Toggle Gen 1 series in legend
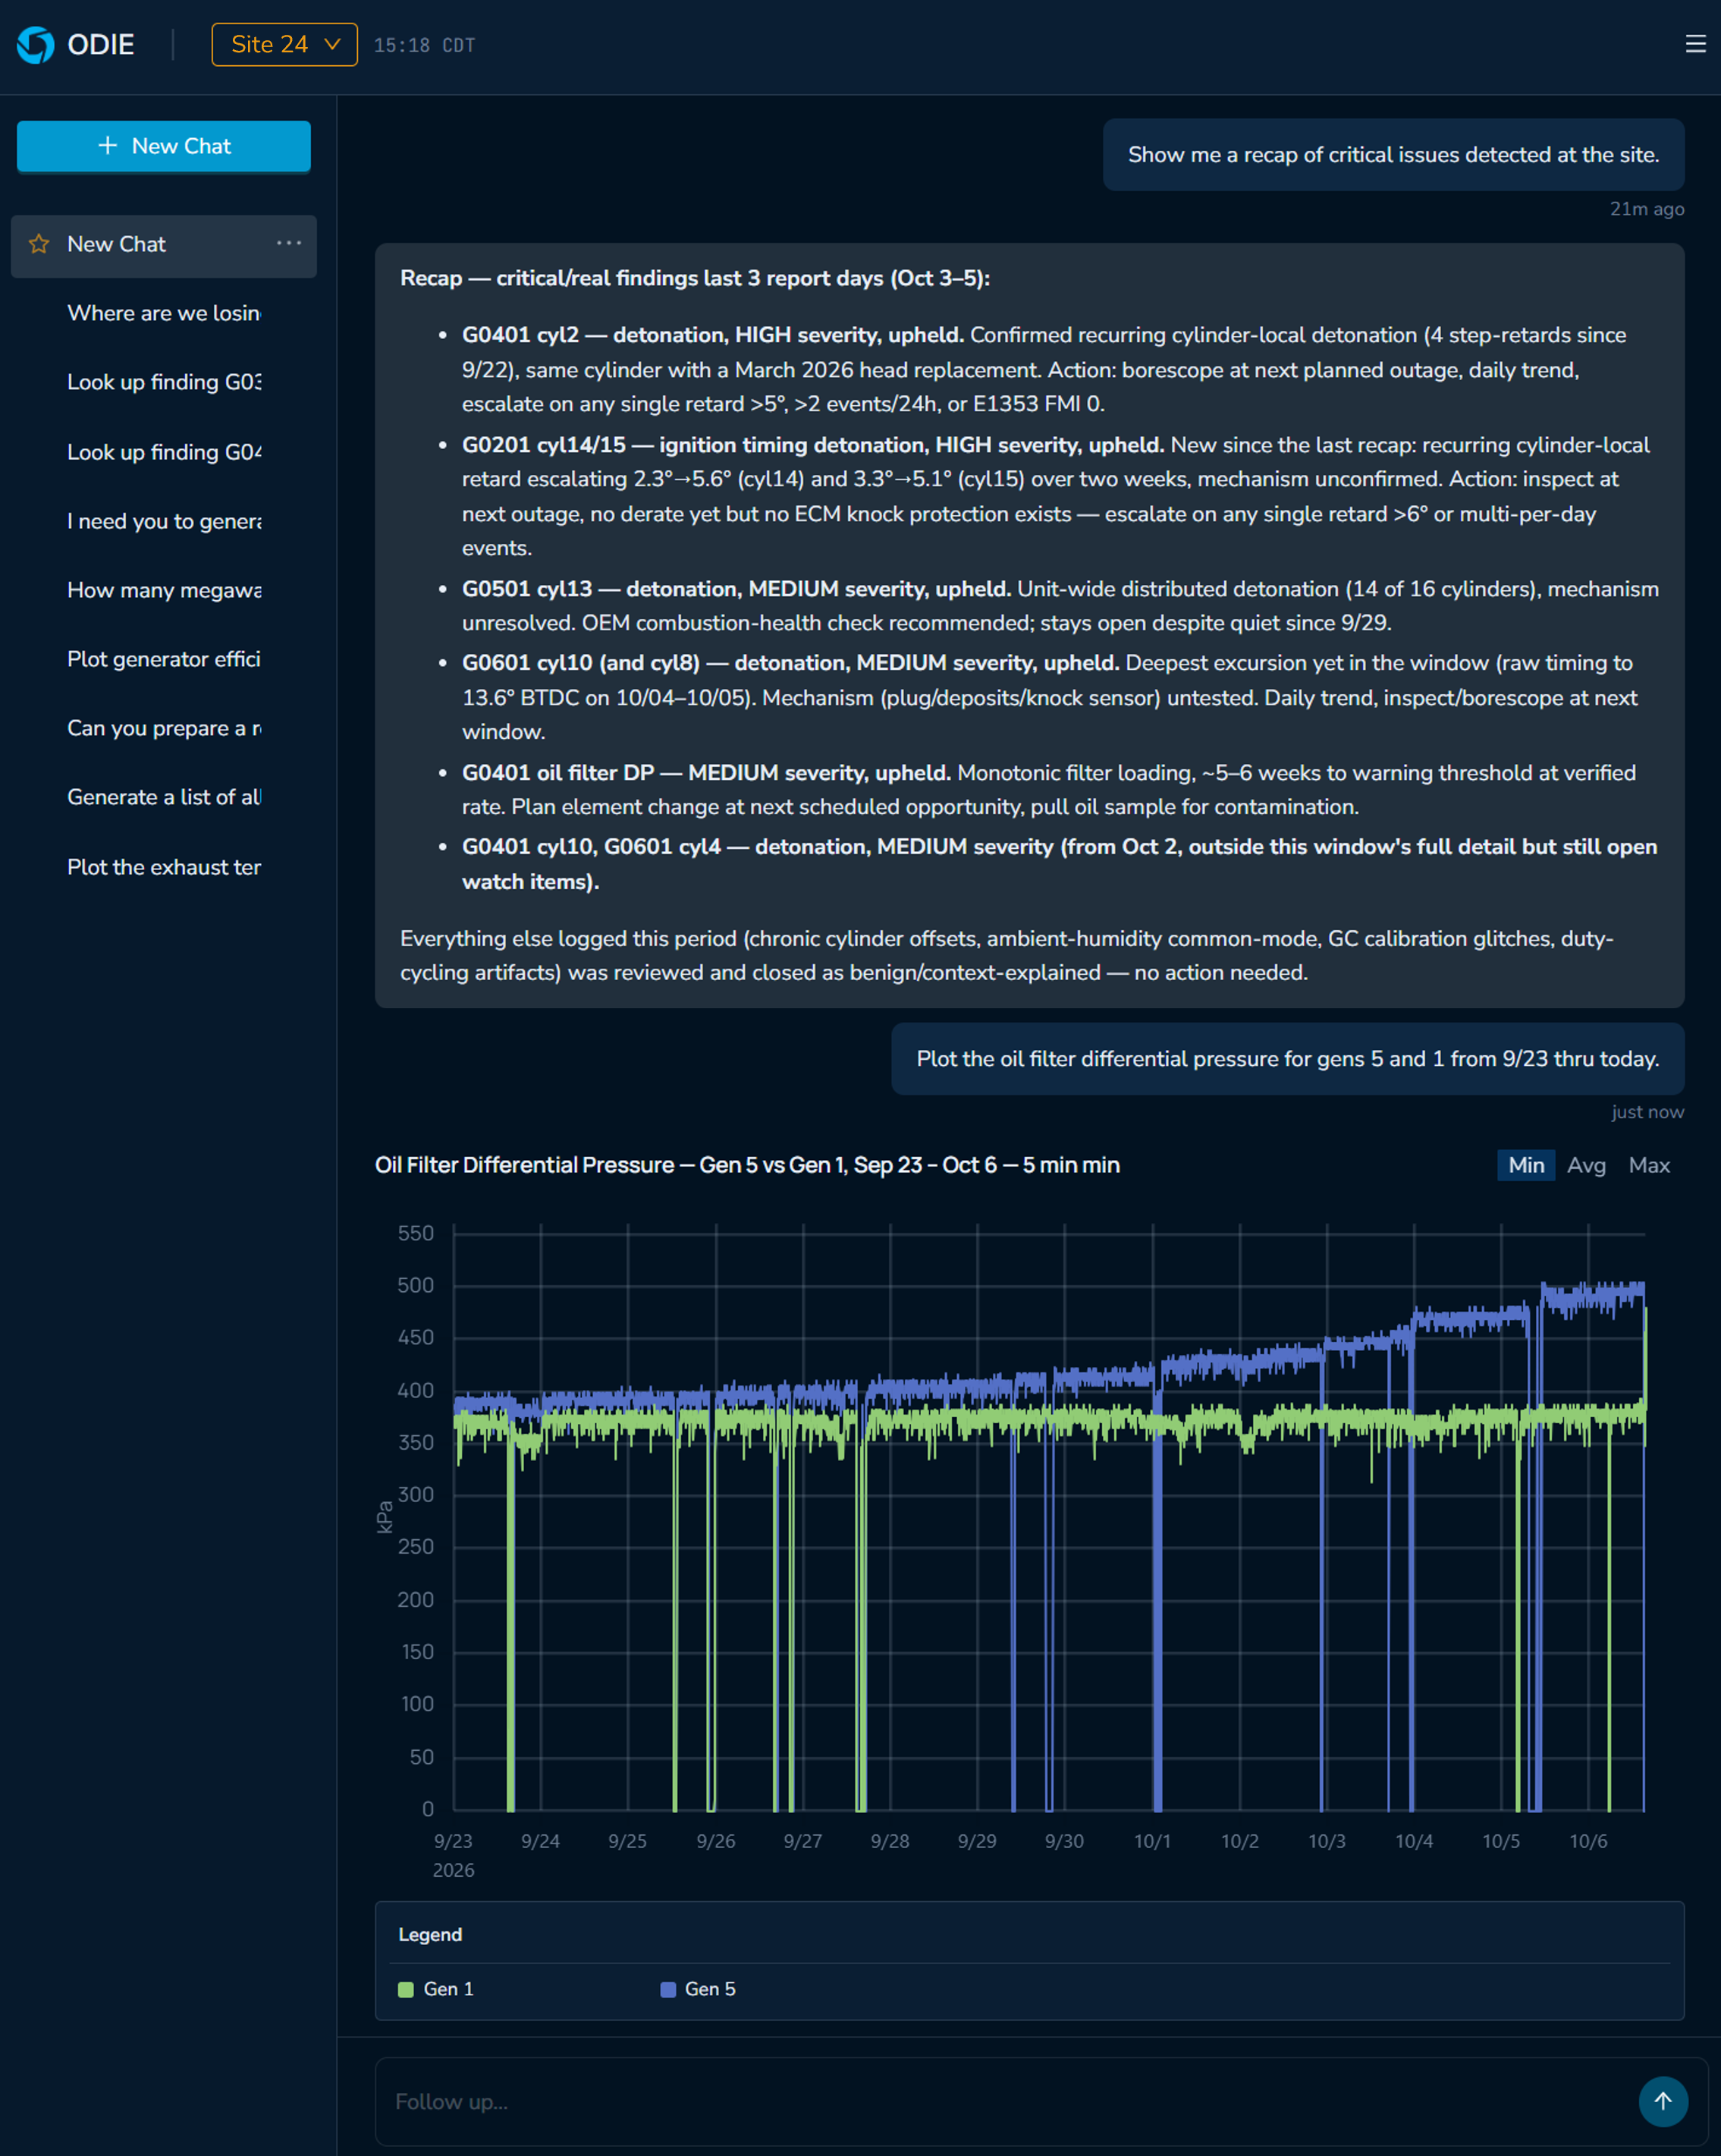Image resolution: width=1721 pixels, height=2156 pixels. 436,1989
